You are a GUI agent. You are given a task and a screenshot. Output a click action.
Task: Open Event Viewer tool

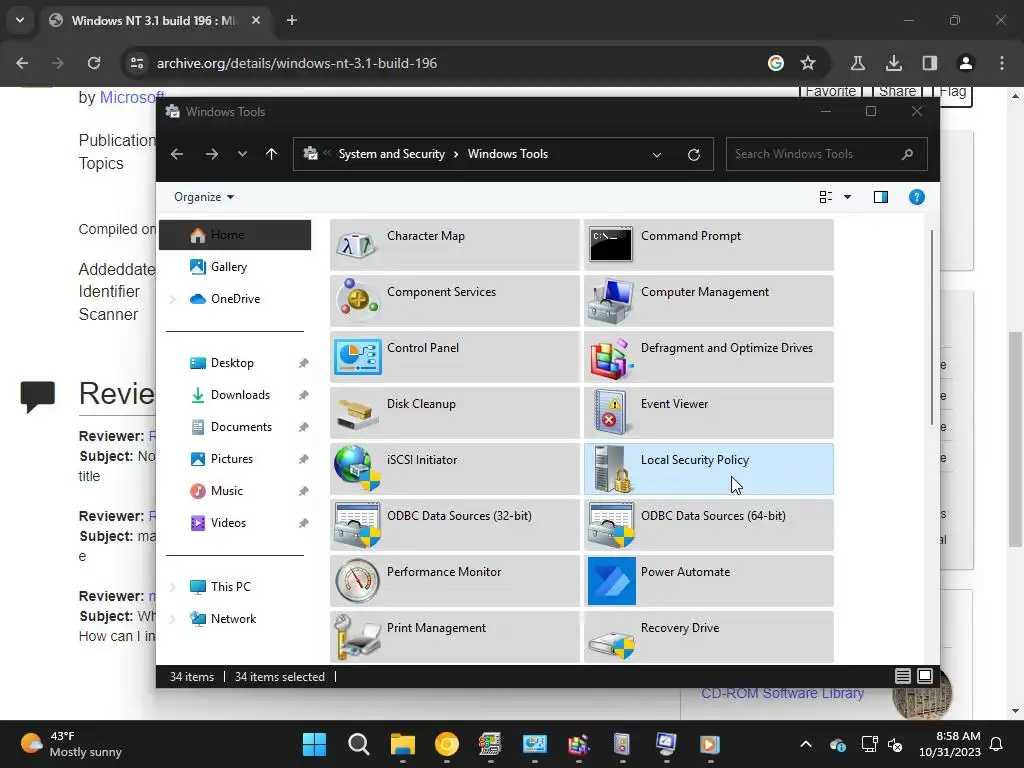pyautogui.click(x=709, y=413)
